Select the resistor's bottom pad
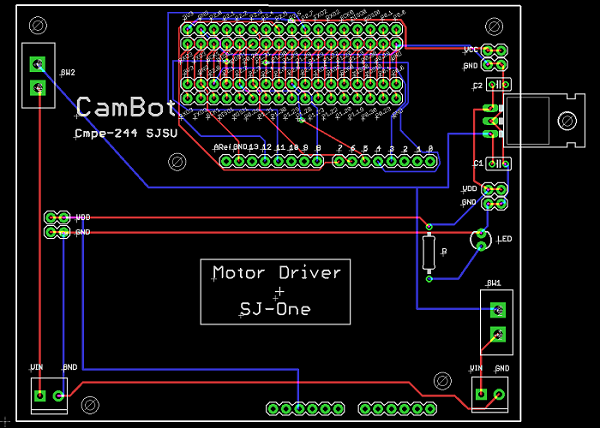The height and width of the screenshot is (428, 600). click(429, 279)
